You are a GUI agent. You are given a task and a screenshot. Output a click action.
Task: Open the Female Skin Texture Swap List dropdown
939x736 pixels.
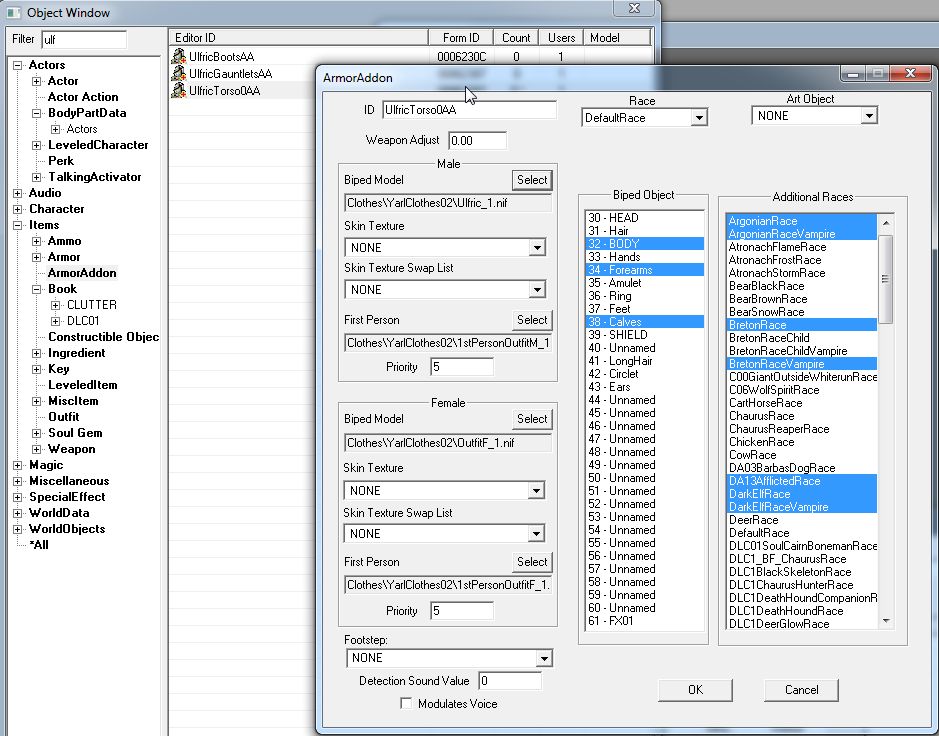coord(536,534)
